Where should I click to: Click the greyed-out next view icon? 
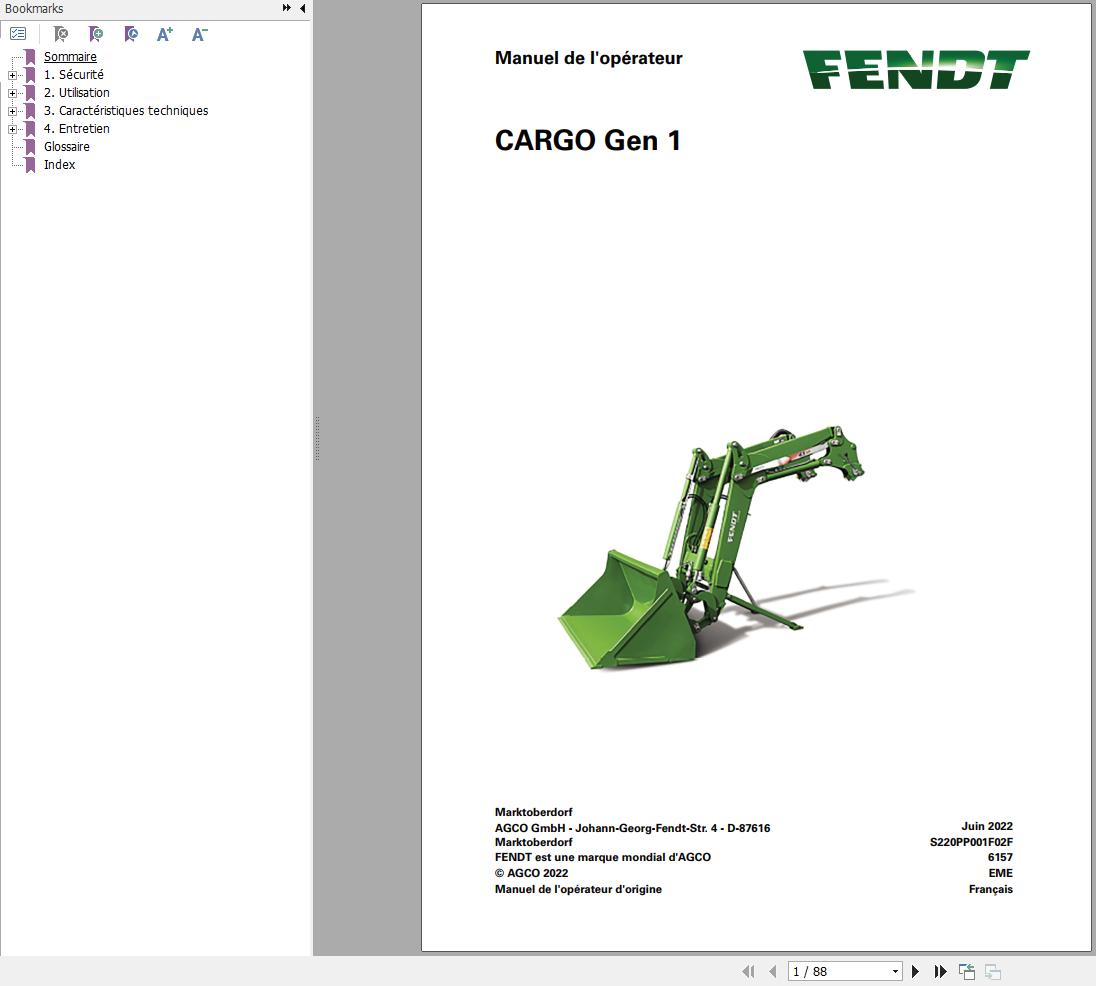click(993, 971)
